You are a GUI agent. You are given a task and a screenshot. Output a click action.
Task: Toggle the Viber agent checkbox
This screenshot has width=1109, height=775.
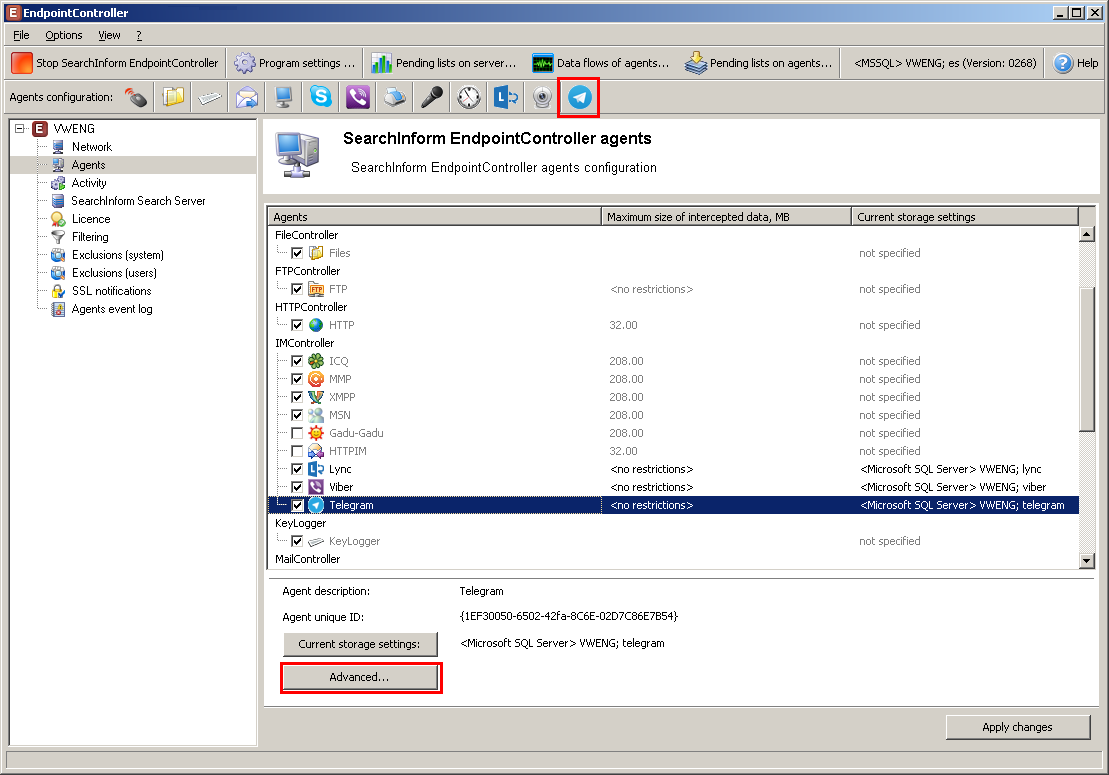click(297, 487)
